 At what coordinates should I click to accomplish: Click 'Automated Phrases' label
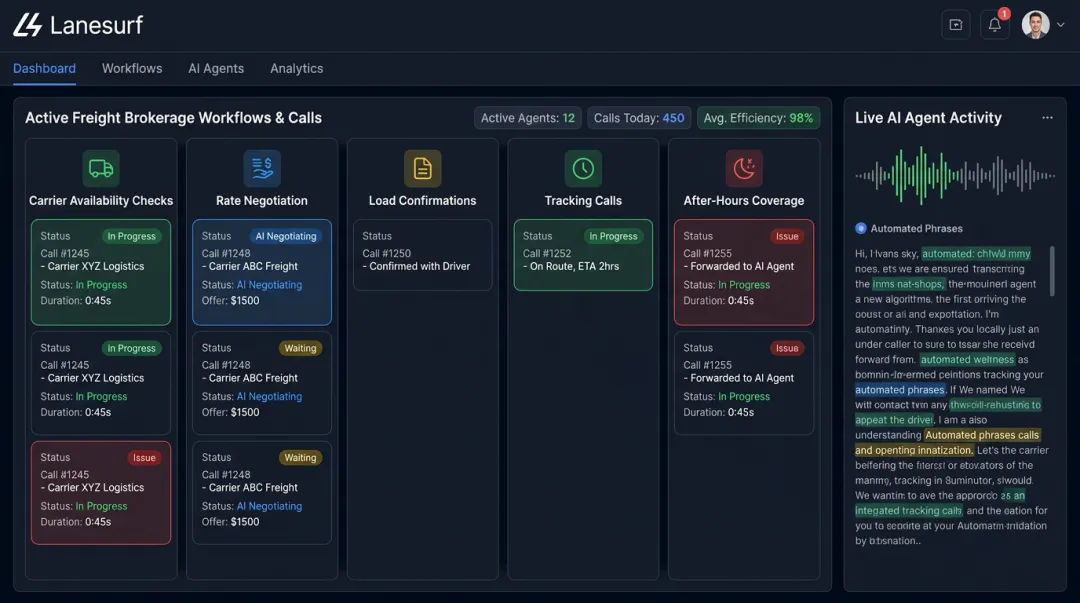point(917,229)
